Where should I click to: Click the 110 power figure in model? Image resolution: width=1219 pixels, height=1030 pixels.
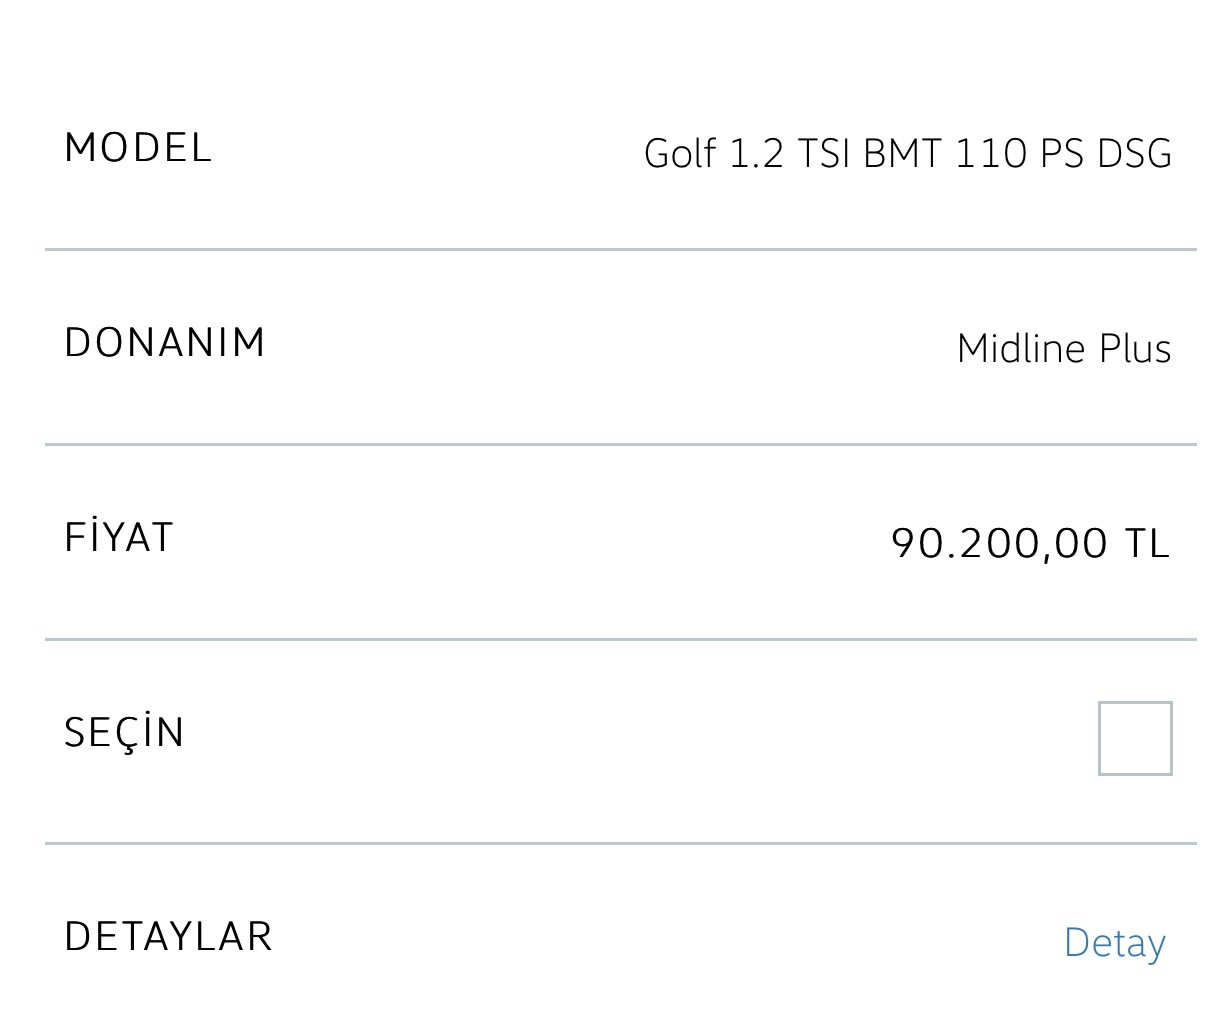click(991, 153)
